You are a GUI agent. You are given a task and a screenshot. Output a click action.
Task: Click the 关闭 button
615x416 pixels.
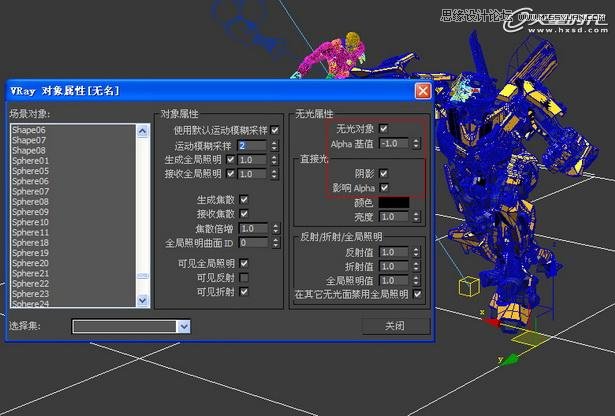pyautogui.click(x=395, y=325)
